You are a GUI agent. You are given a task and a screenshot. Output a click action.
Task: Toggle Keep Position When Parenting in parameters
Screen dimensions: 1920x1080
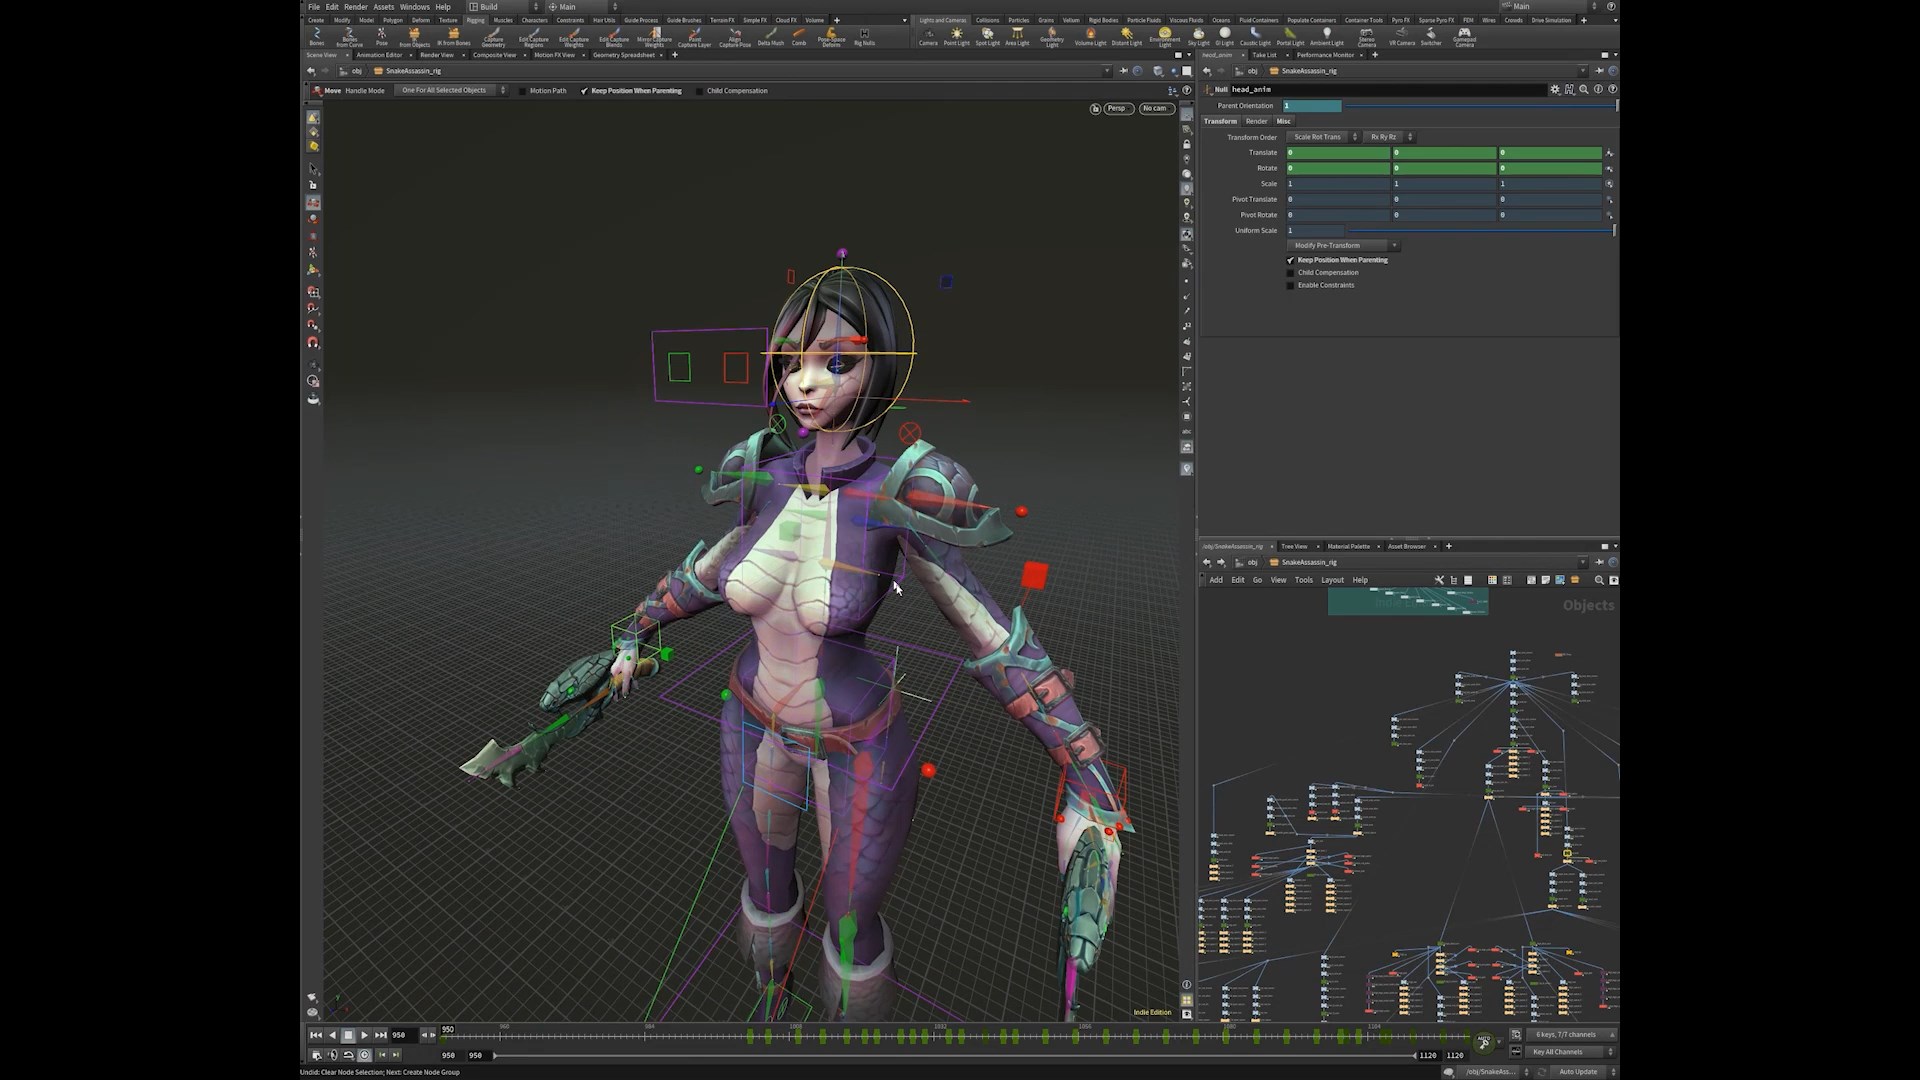1290,260
